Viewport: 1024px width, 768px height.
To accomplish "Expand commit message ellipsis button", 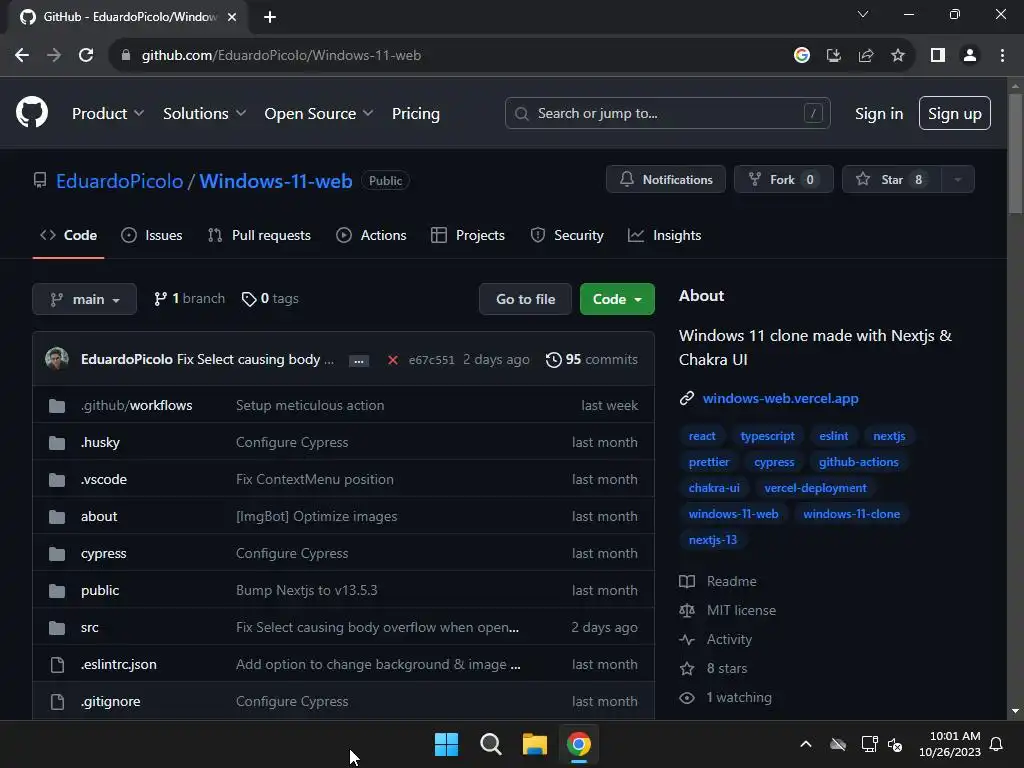I will coord(359,360).
